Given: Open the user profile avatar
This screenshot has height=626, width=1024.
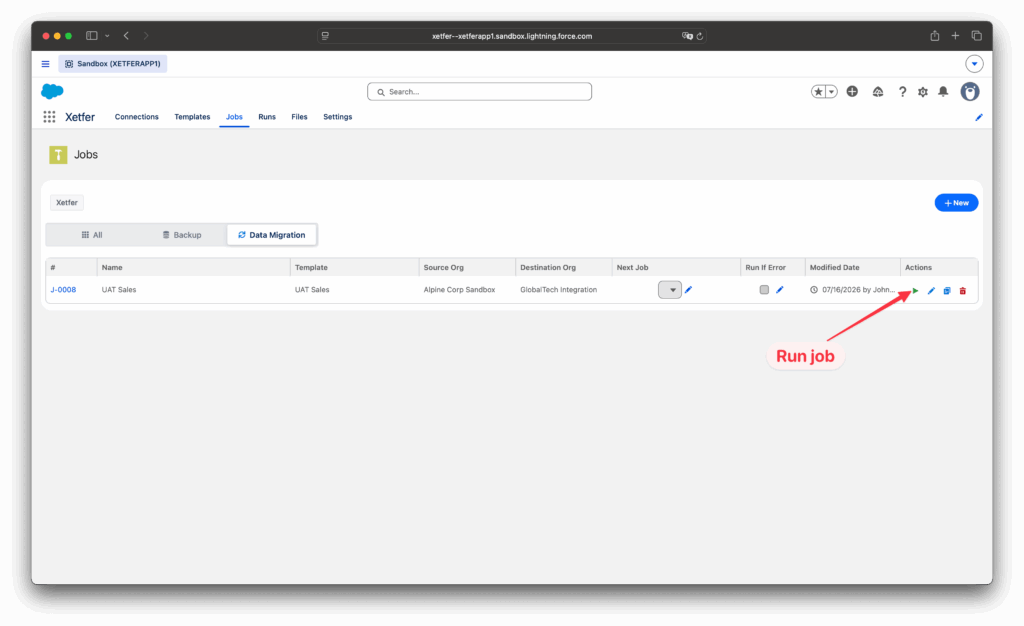Looking at the screenshot, I should click(x=970, y=92).
